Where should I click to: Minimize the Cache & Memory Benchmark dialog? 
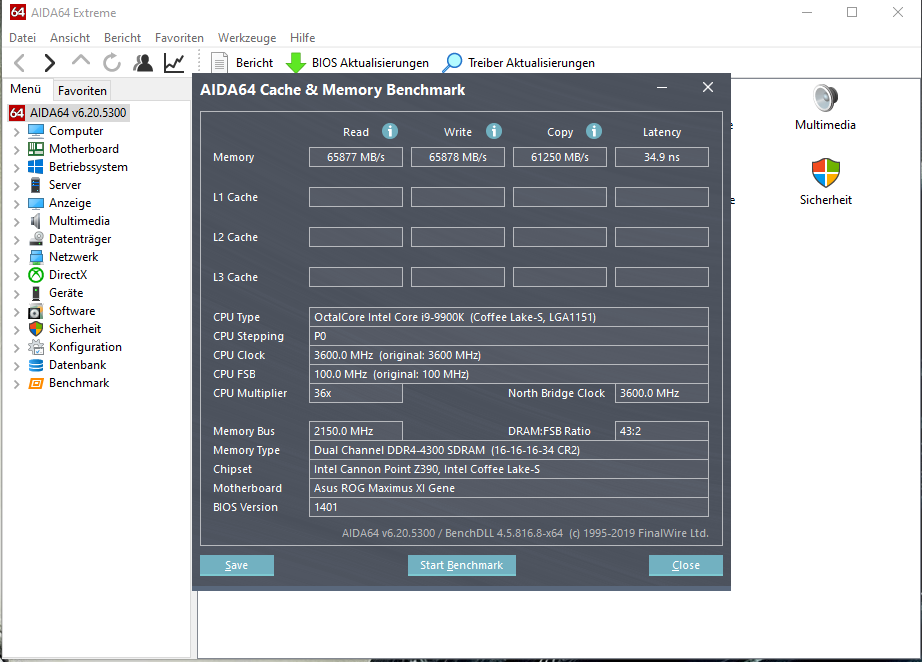[662, 88]
